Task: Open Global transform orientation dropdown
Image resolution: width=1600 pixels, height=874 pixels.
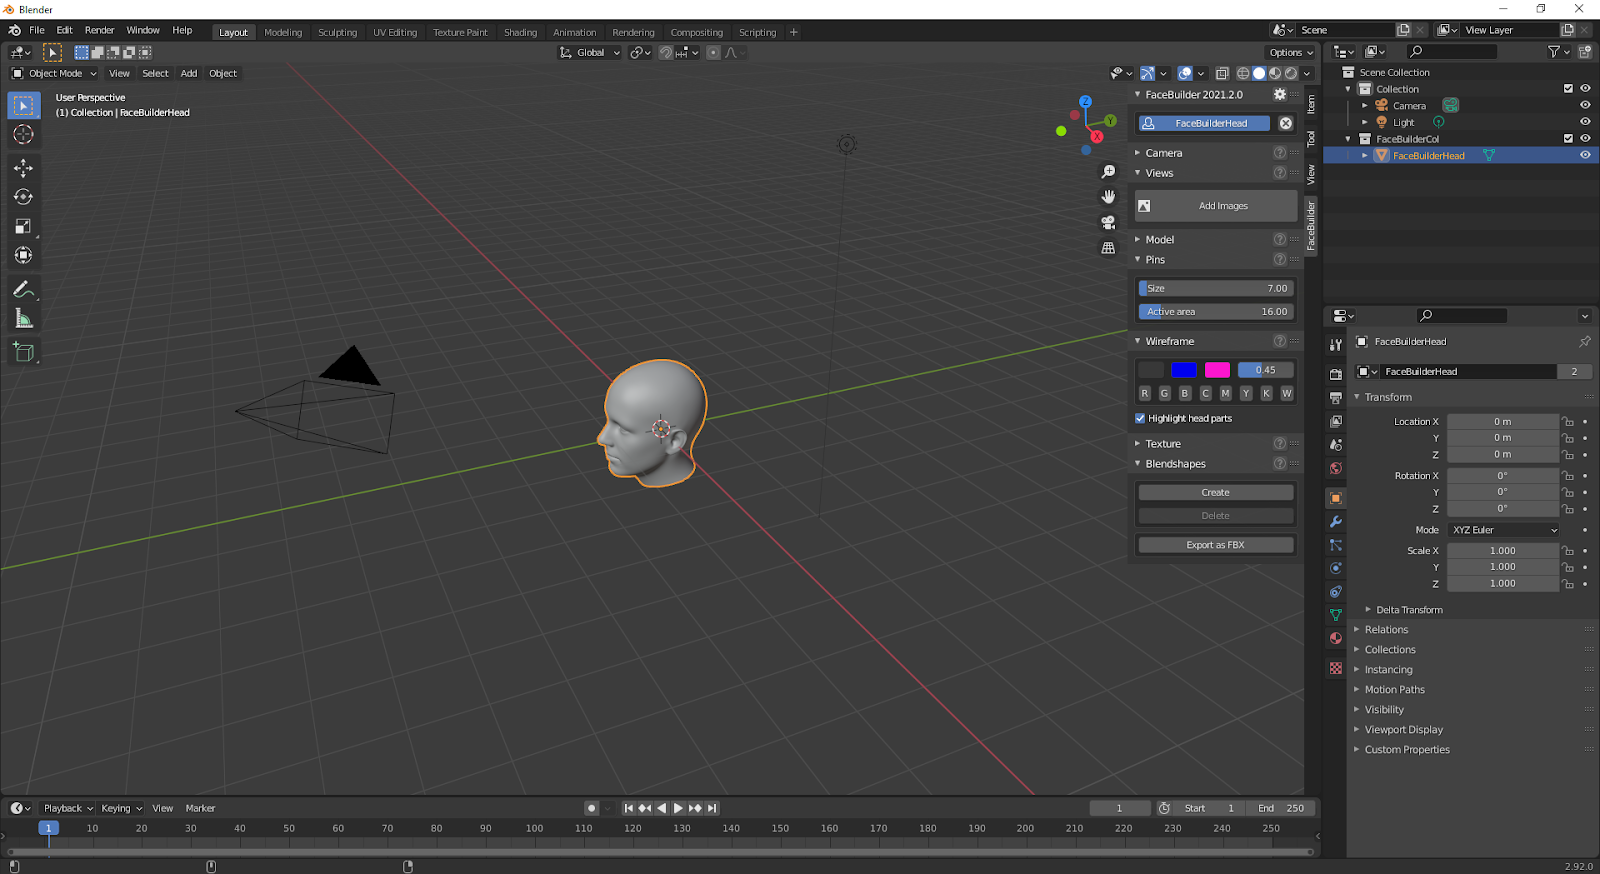Action: pyautogui.click(x=590, y=52)
